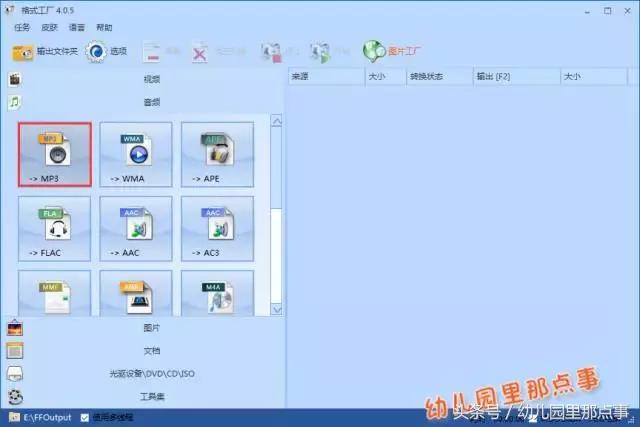Open the Options (选项) gear icon
The width and height of the screenshot is (640, 427).
pos(96,51)
